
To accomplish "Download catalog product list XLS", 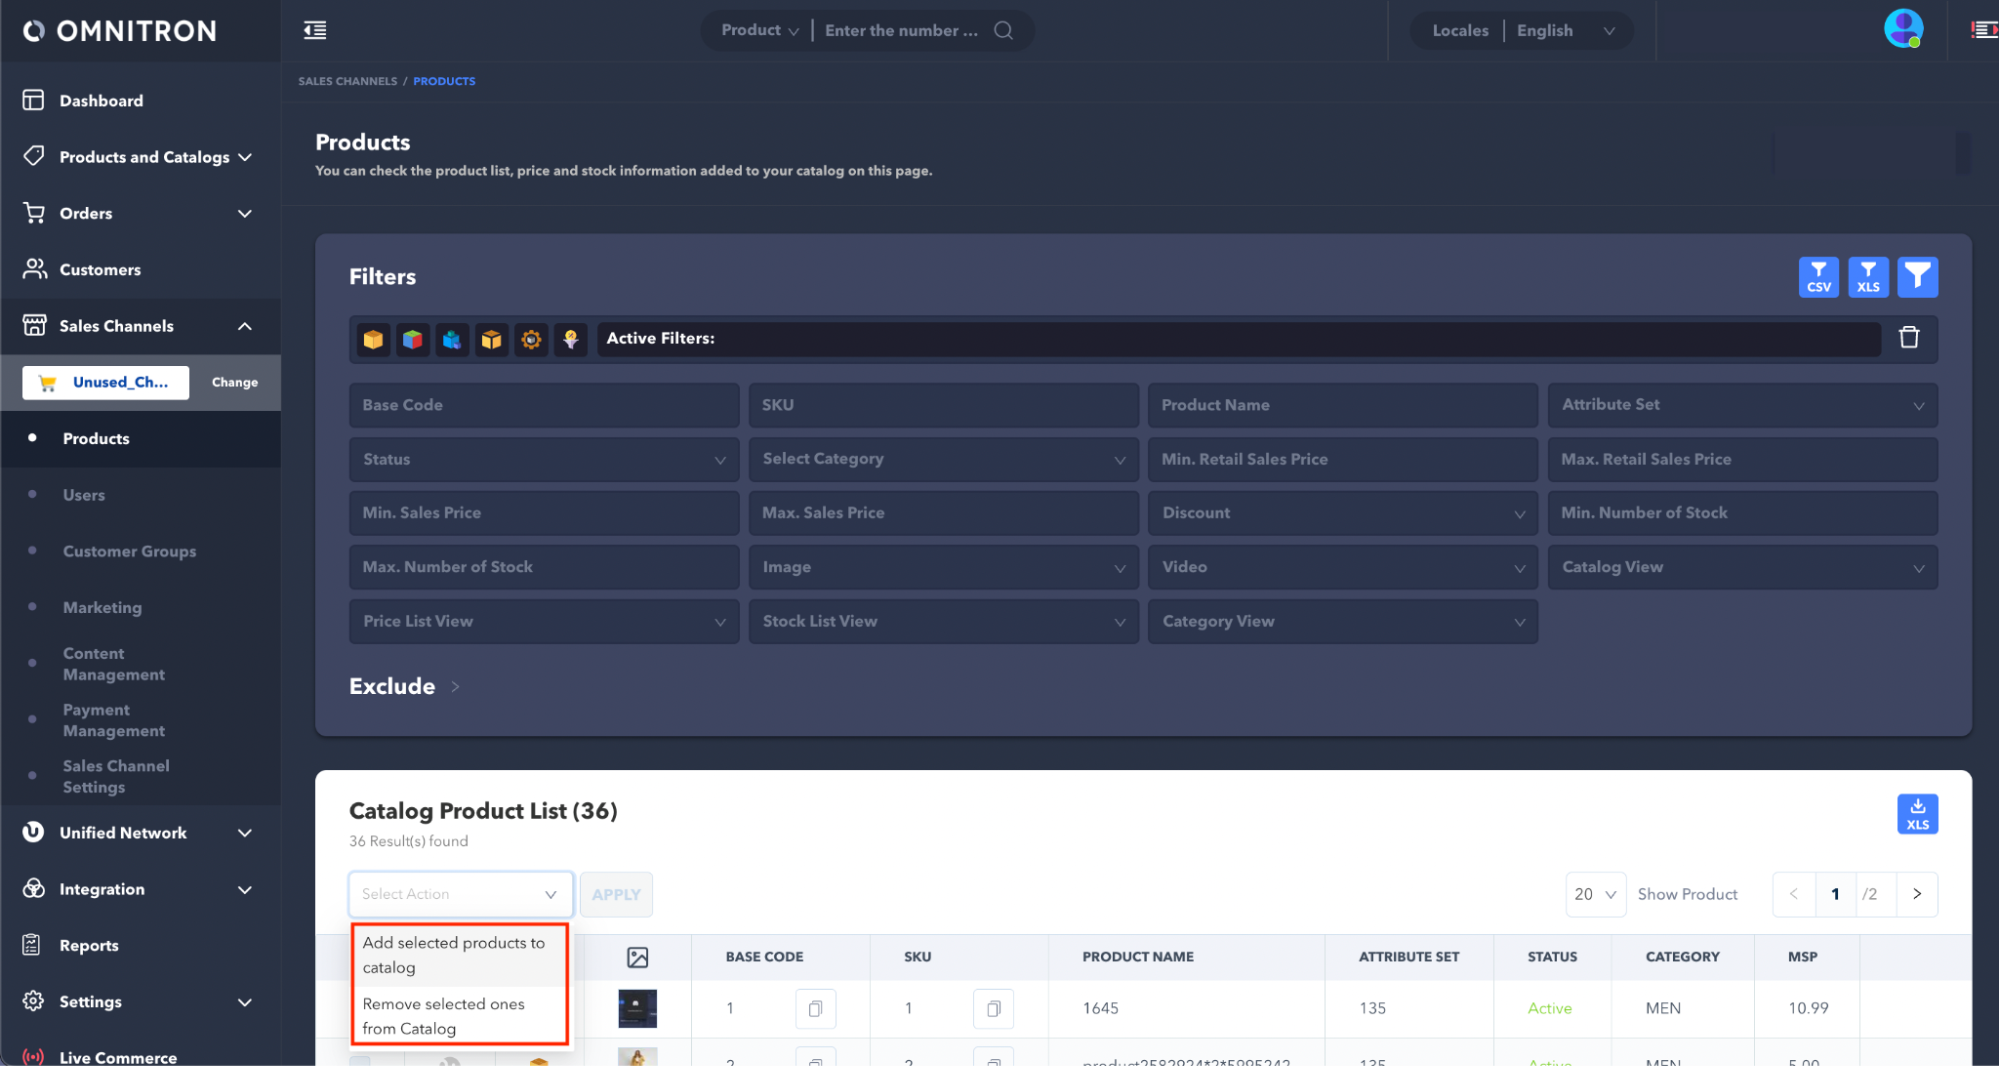I will tap(1917, 814).
